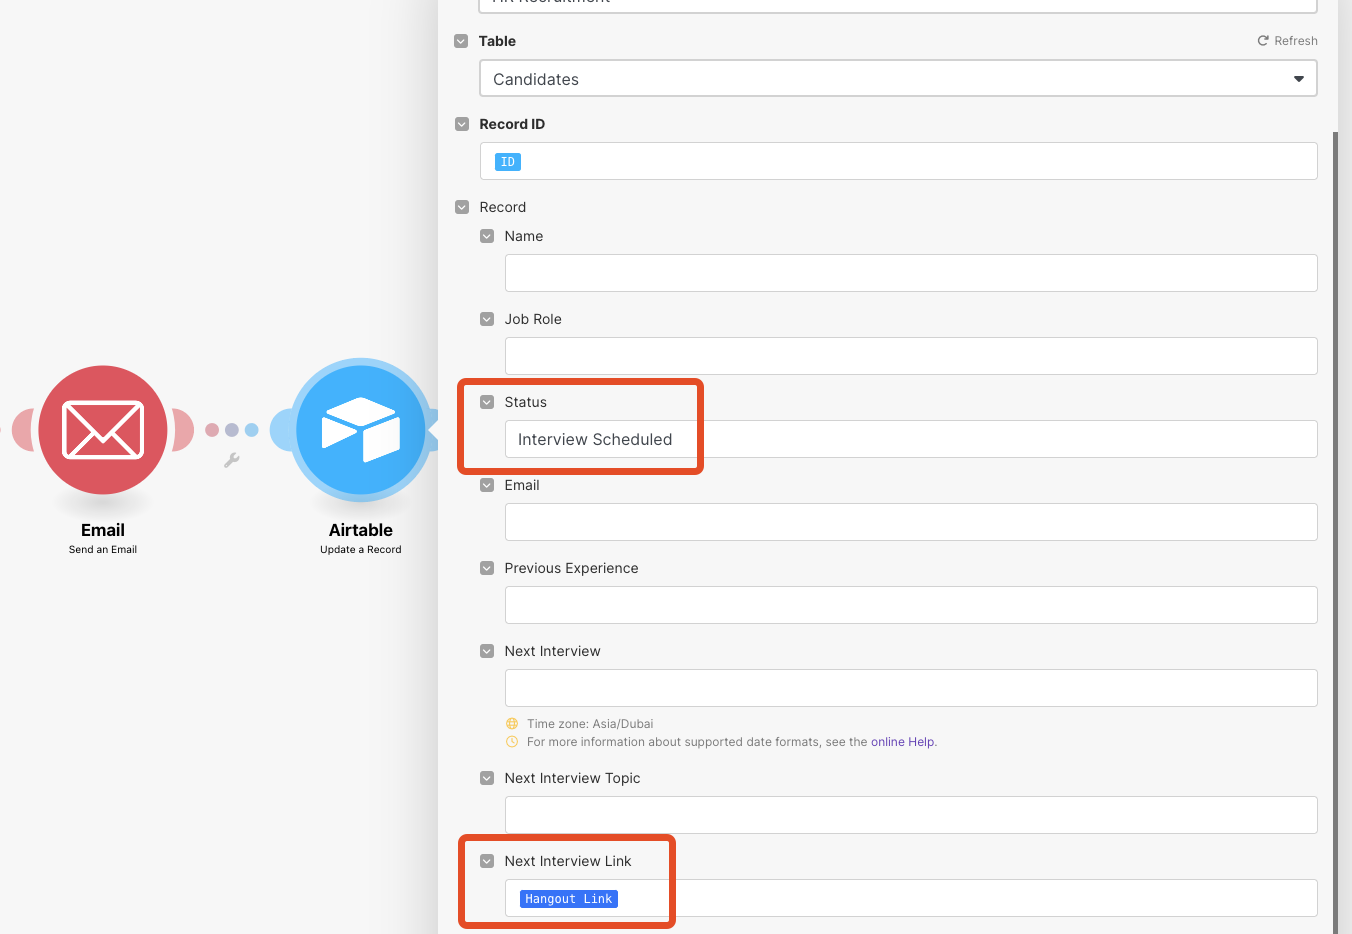Select the Hangout Link pill
This screenshot has height=934, width=1352.
click(569, 899)
